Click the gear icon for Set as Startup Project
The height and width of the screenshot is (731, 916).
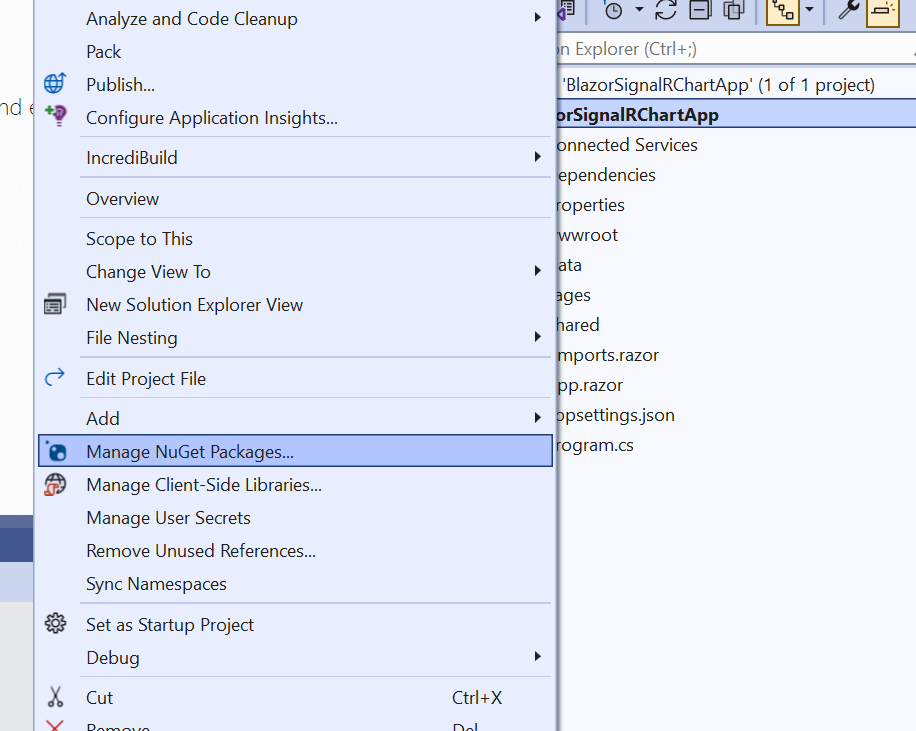point(55,624)
